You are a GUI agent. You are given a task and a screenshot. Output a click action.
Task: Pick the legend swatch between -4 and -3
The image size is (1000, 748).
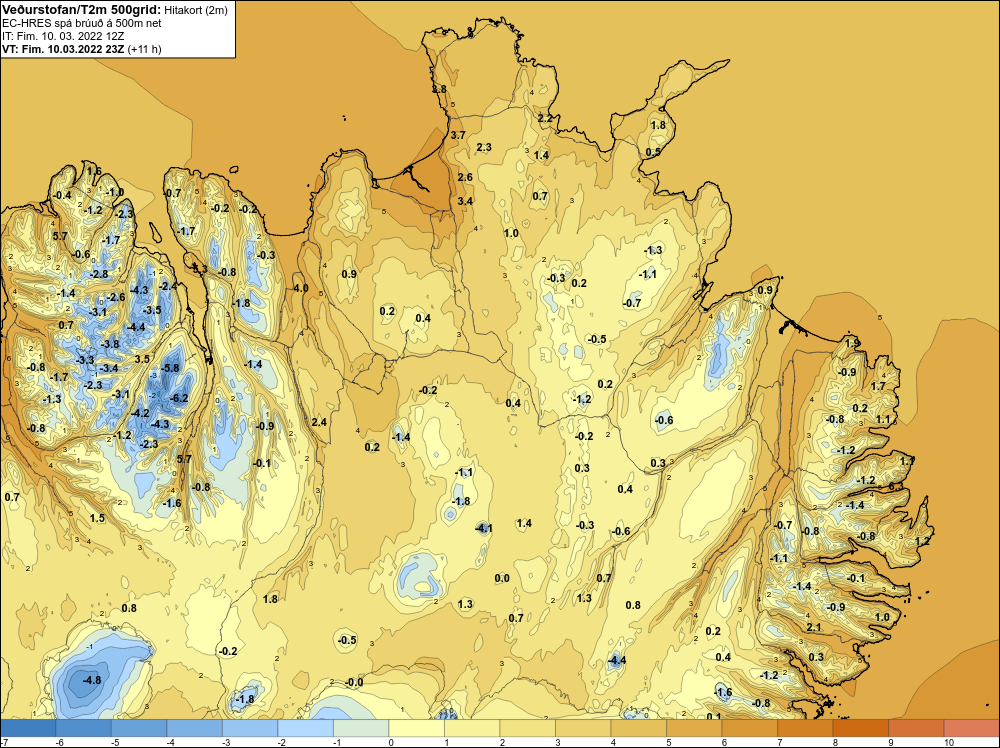[195, 728]
